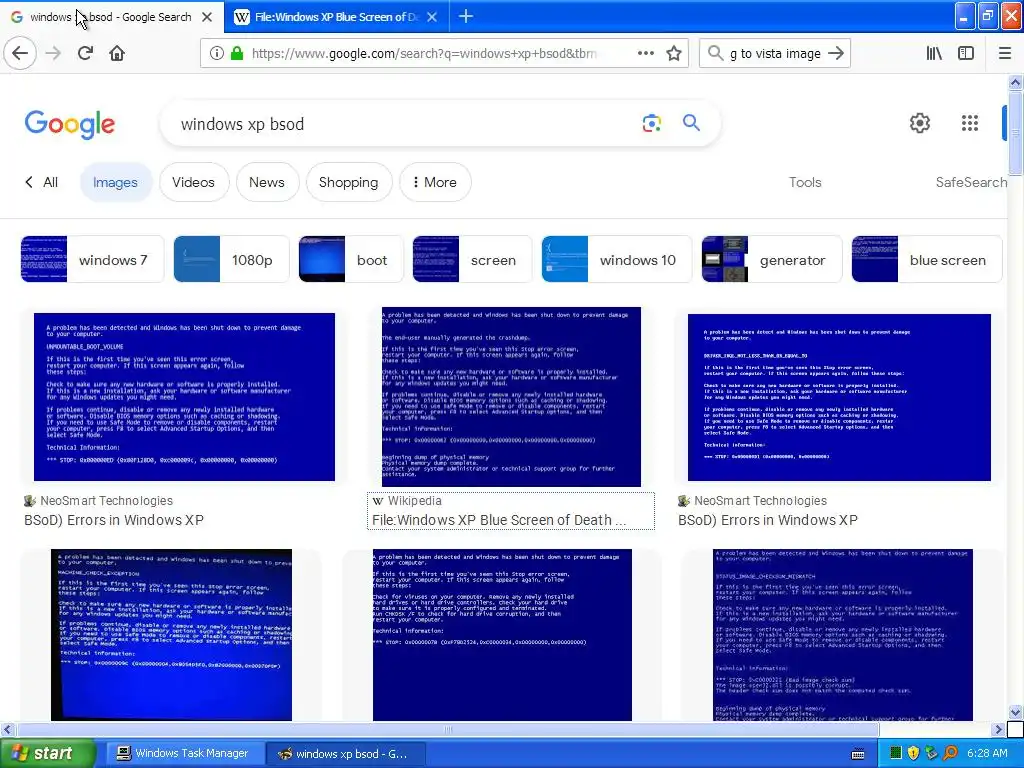Switch to Windows Task Manager taskbar button
Viewport: 1024px width, 768px height.
point(183,754)
